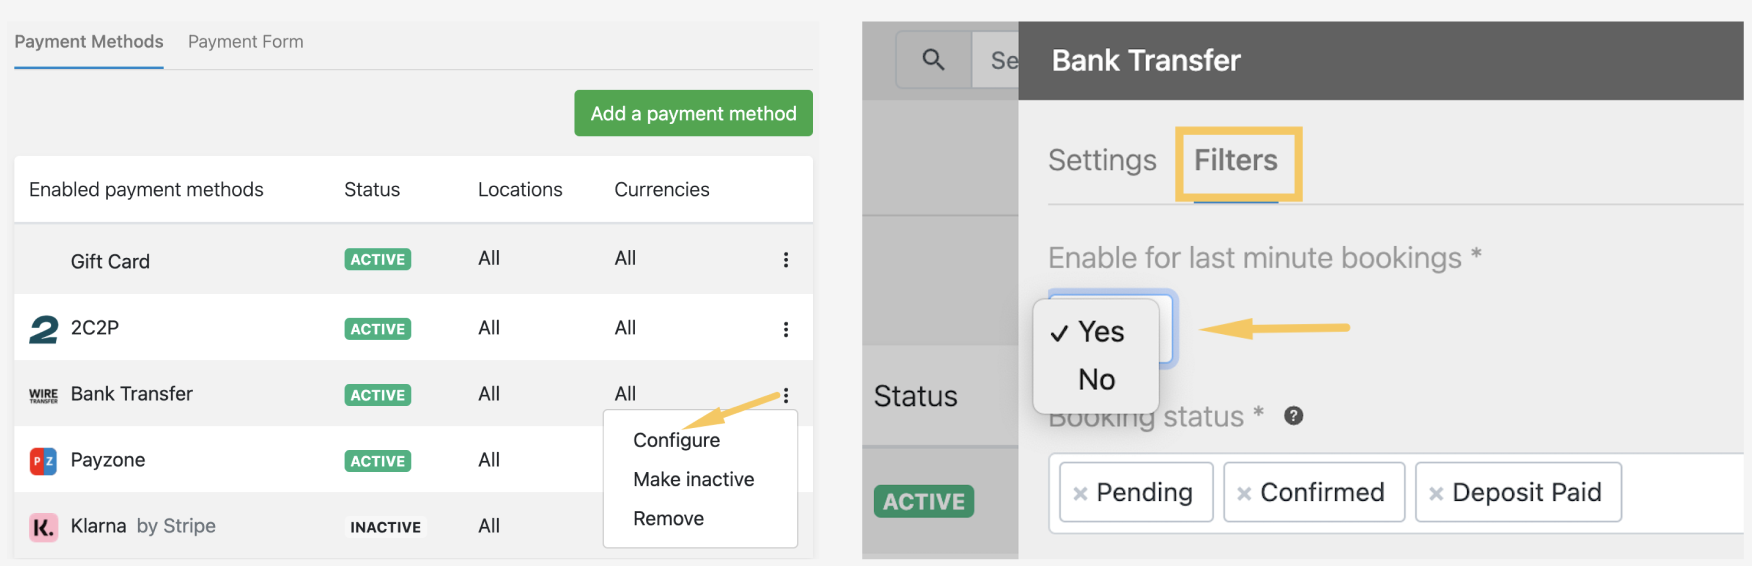Remove the Deposit Paid tag via its x icon

click(x=1436, y=493)
